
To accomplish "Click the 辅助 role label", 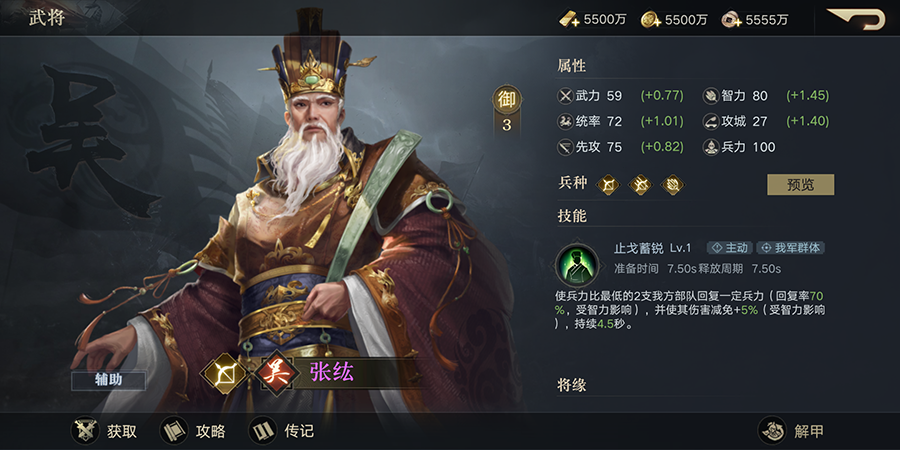I will [108, 380].
